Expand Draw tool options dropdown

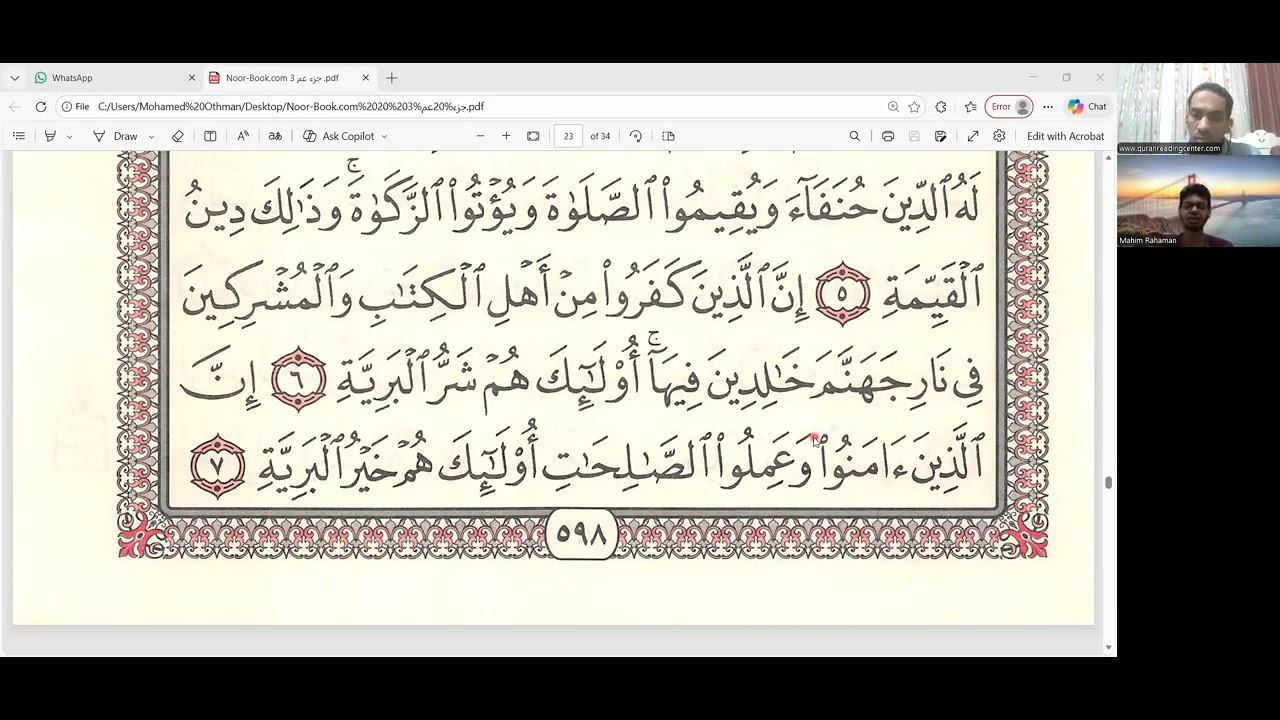[x=151, y=136]
